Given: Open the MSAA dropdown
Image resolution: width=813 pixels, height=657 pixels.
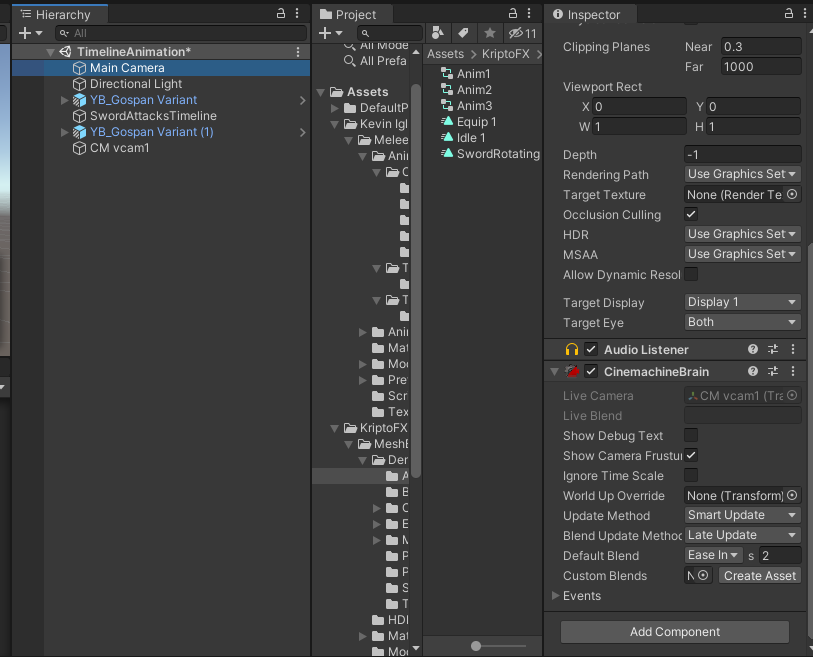Looking at the screenshot, I should (742, 254).
